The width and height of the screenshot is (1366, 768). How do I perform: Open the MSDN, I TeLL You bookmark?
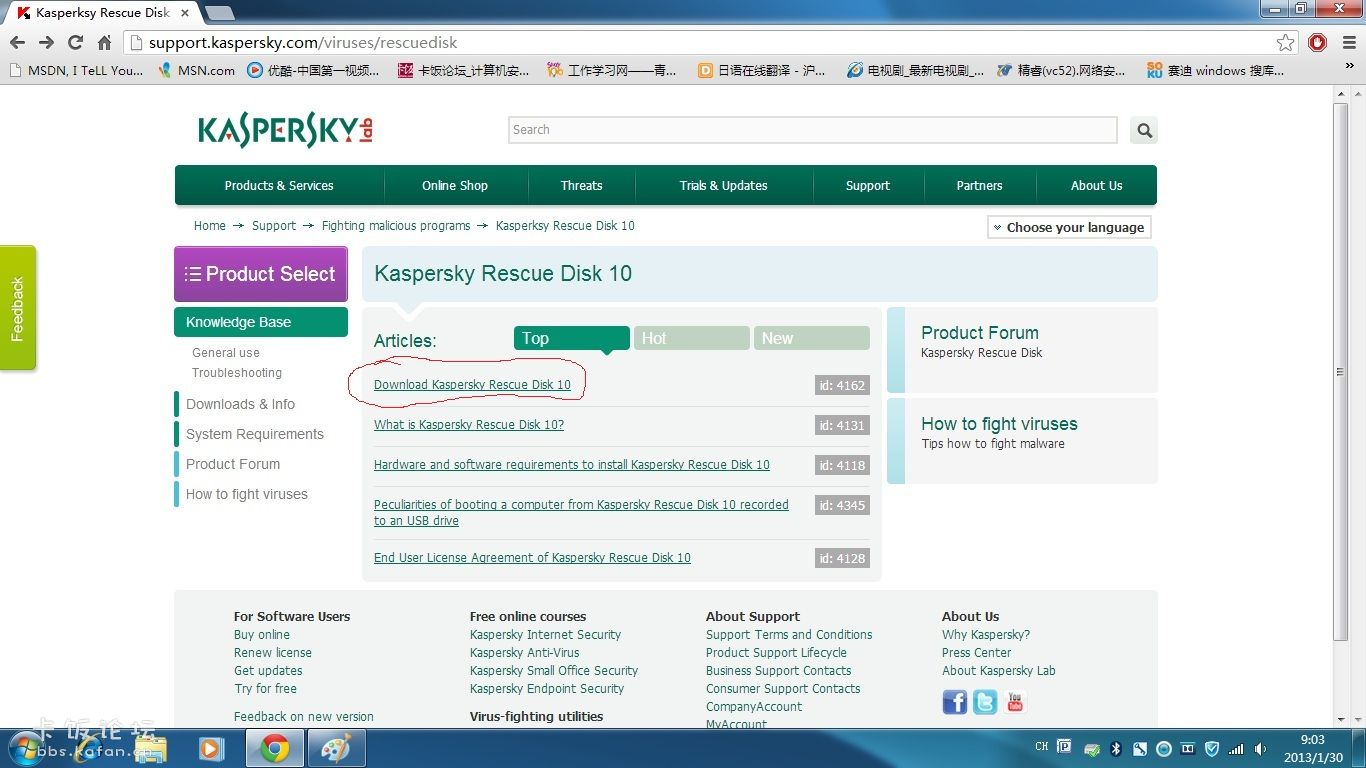(76, 71)
